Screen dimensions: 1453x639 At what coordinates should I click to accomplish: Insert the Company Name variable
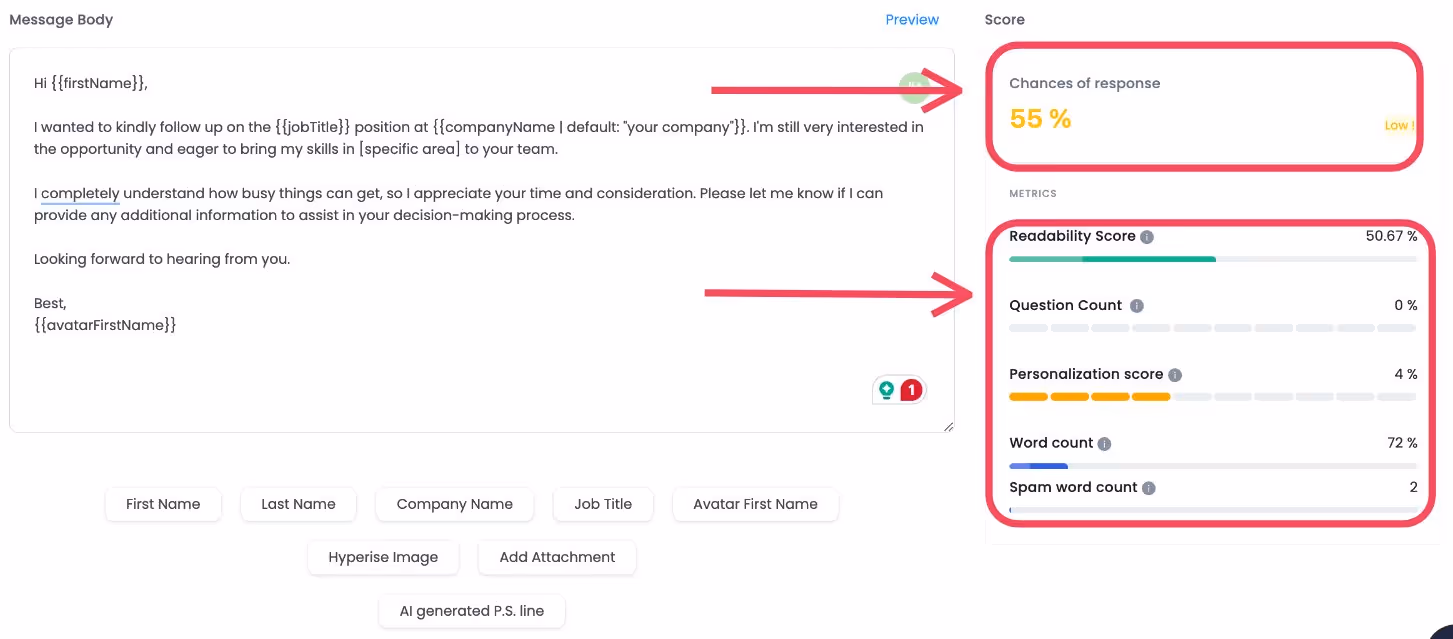click(x=454, y=504)
